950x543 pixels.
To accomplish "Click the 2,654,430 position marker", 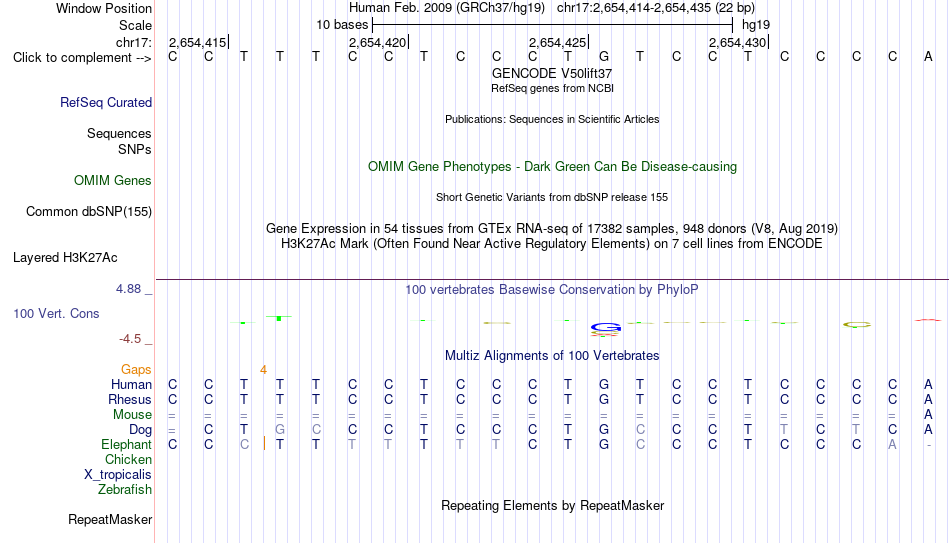I will 737,42.
